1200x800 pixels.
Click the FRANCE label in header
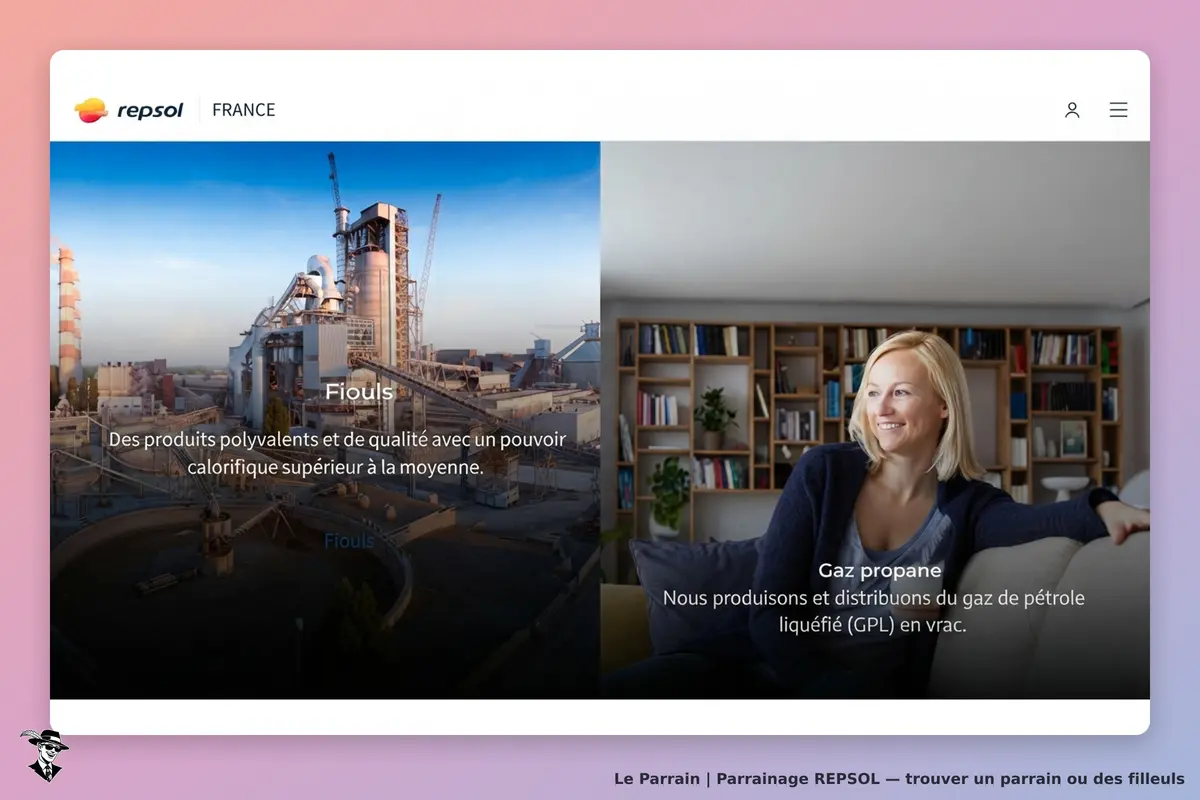click(x=244, y=110)
